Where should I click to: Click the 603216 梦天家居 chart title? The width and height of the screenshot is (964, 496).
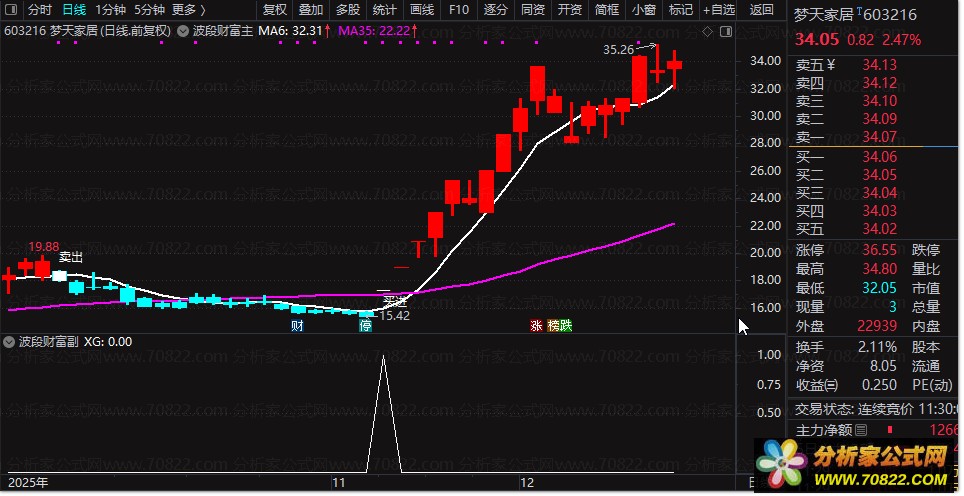click(87, 31)
